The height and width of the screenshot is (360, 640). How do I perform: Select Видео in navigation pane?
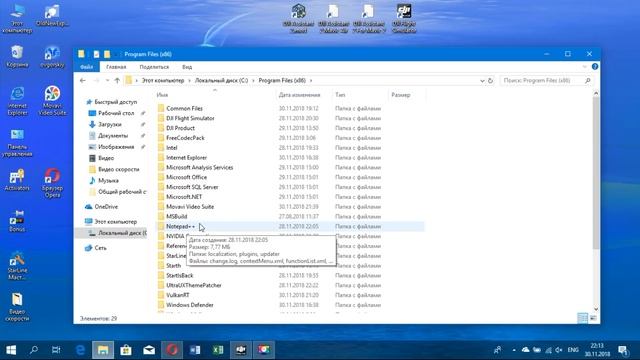106,158
